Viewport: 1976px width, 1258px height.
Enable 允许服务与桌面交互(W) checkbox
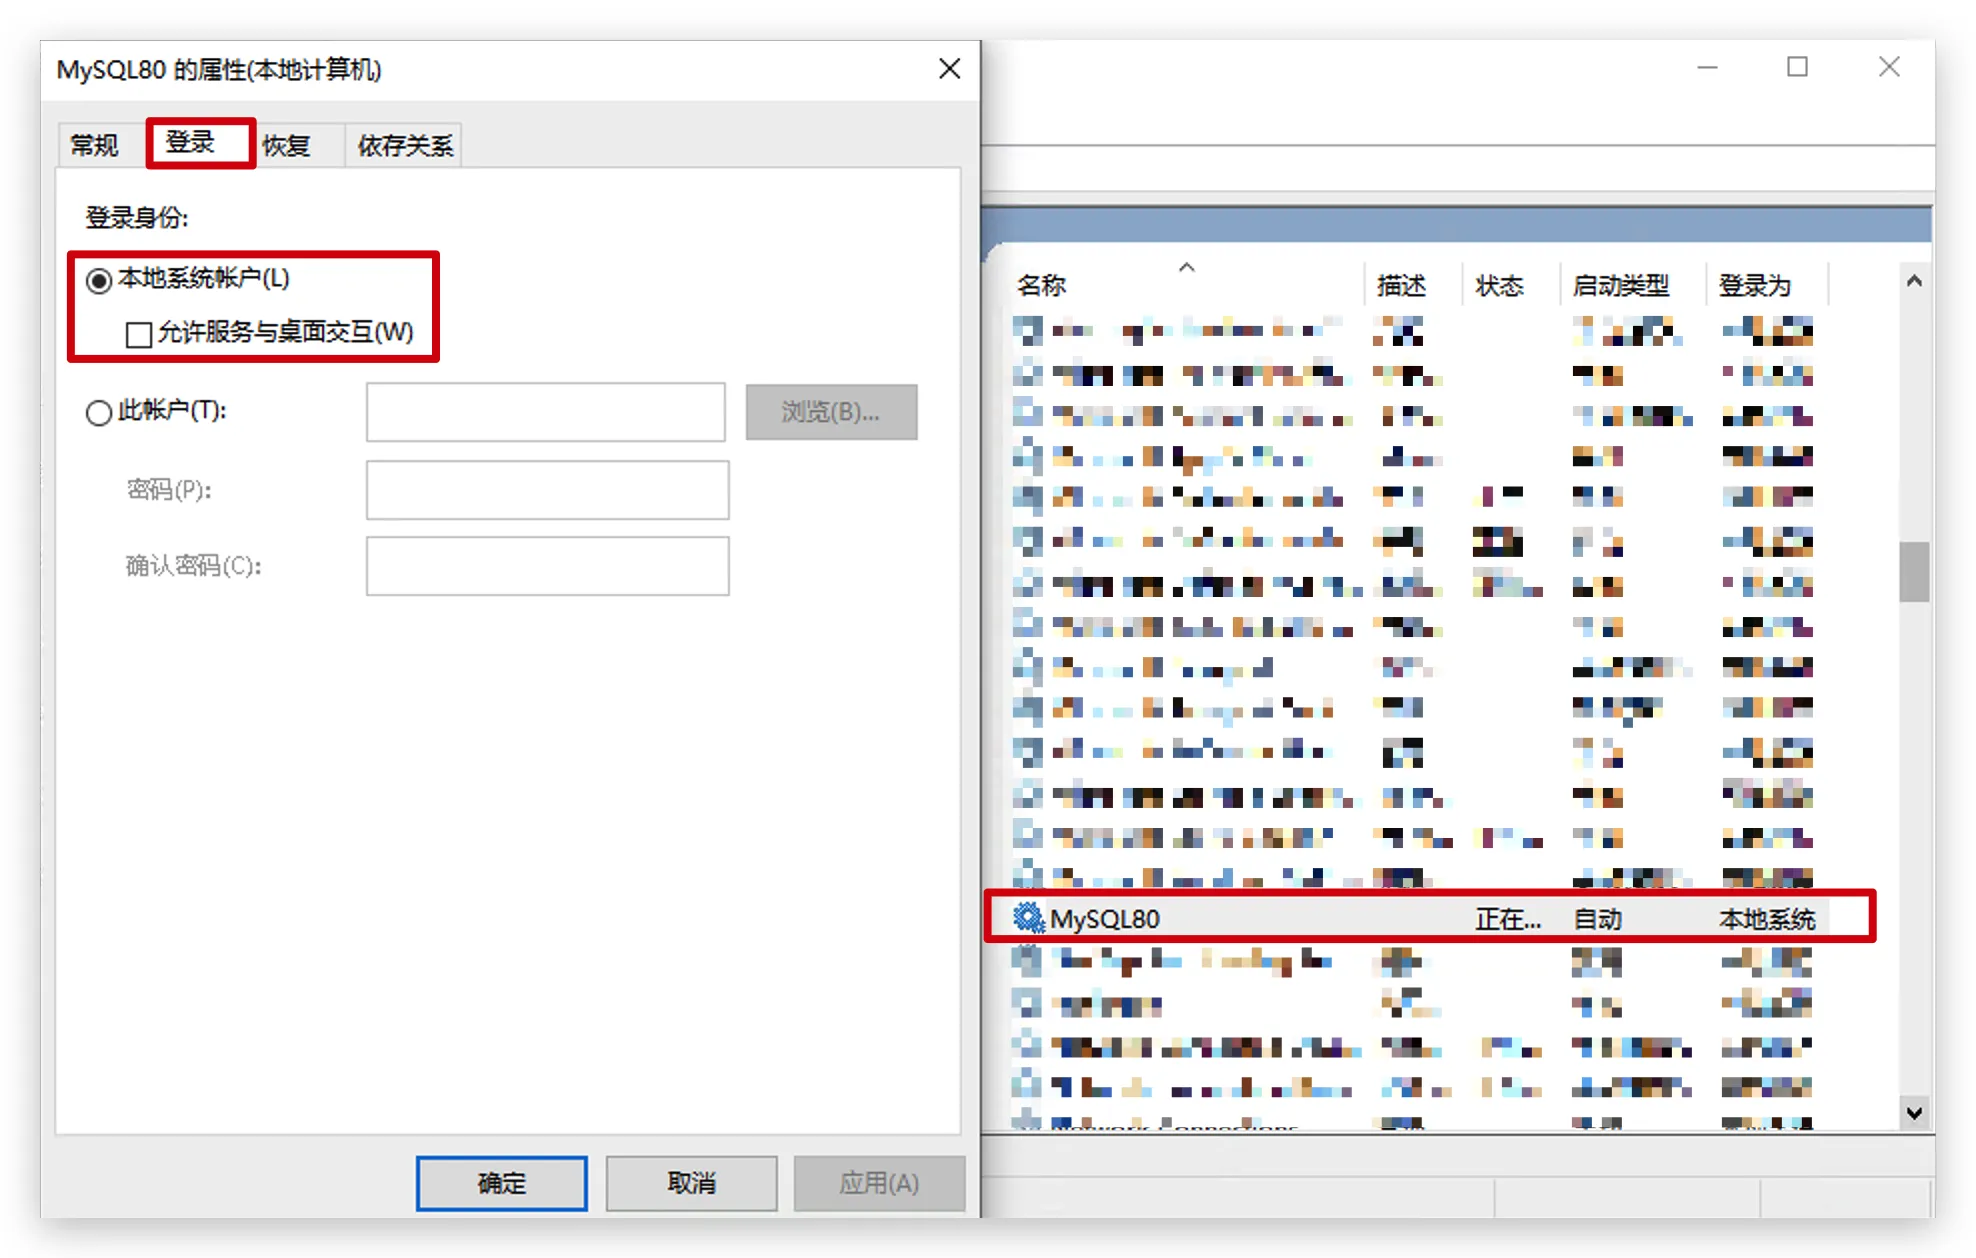(x=139, y=334)
